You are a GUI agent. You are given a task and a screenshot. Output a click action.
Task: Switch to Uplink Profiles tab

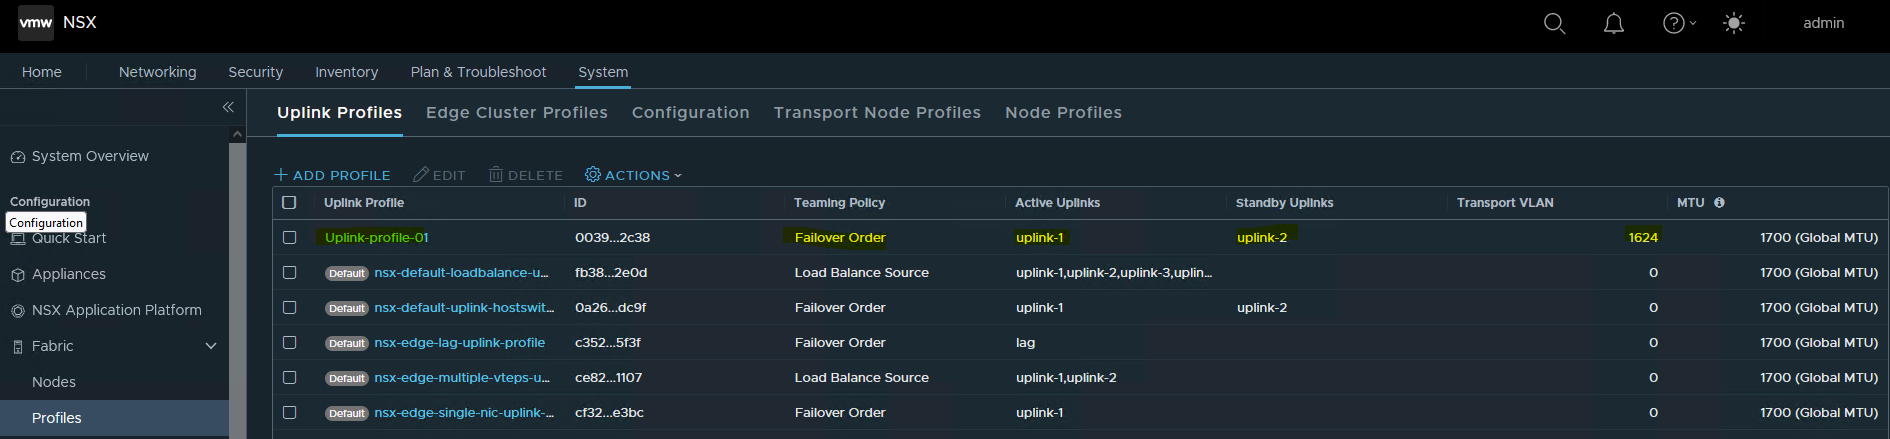[339, 112]
